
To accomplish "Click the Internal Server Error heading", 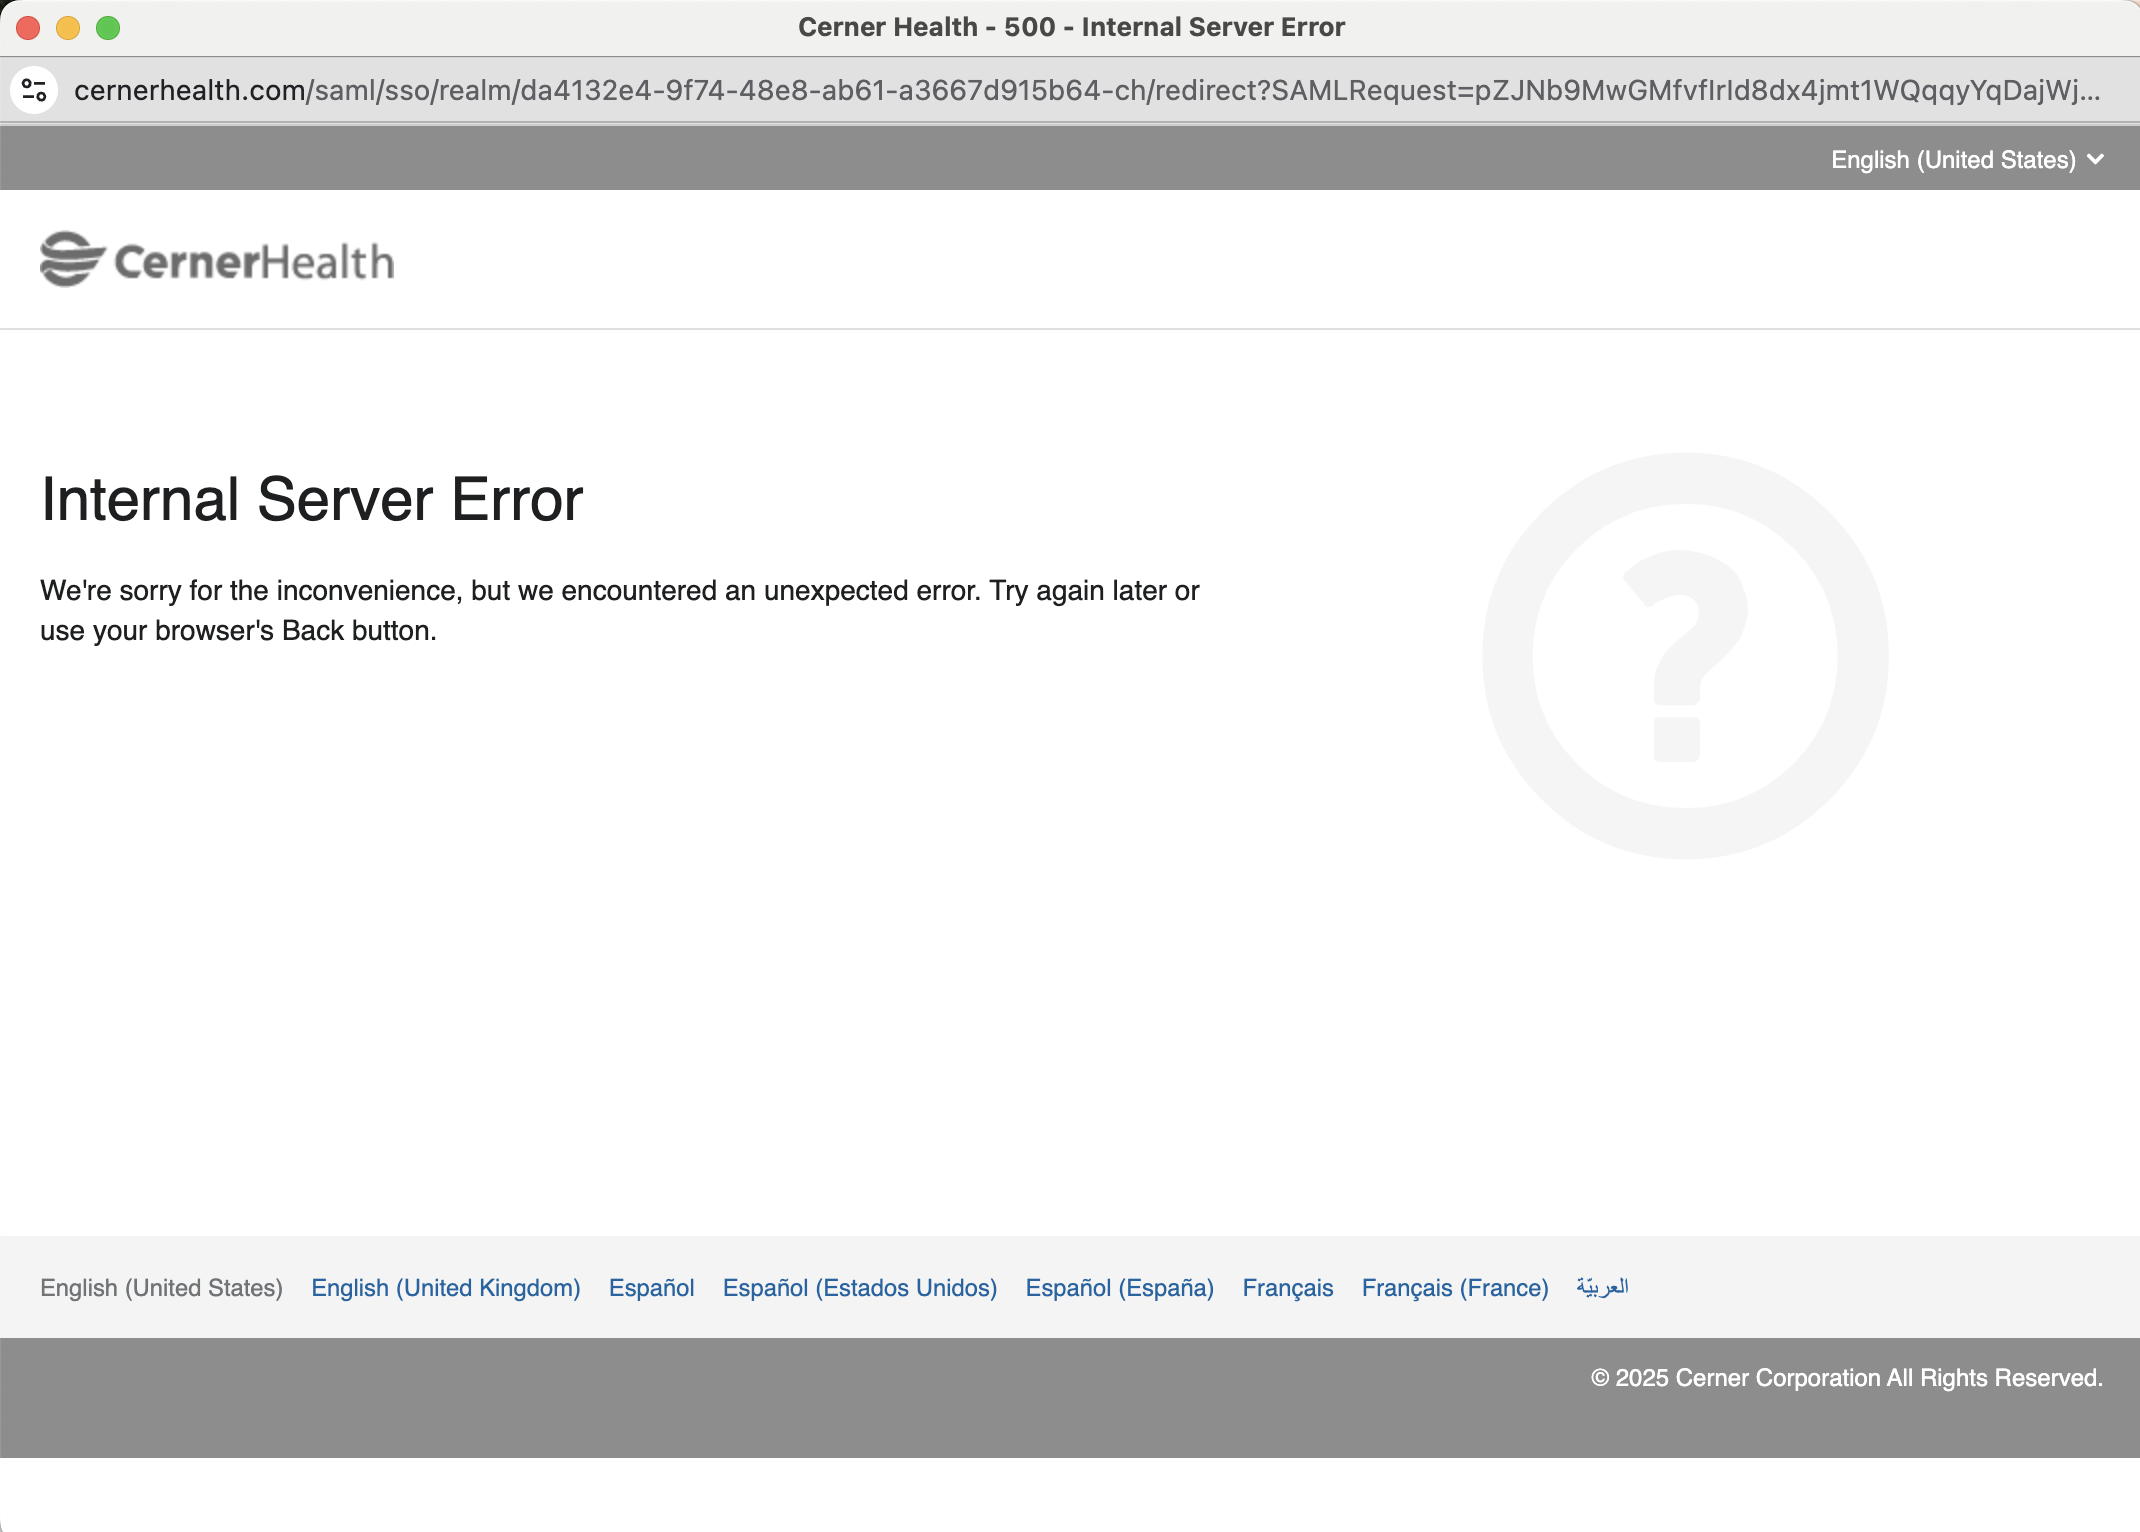I will (312, 499).
